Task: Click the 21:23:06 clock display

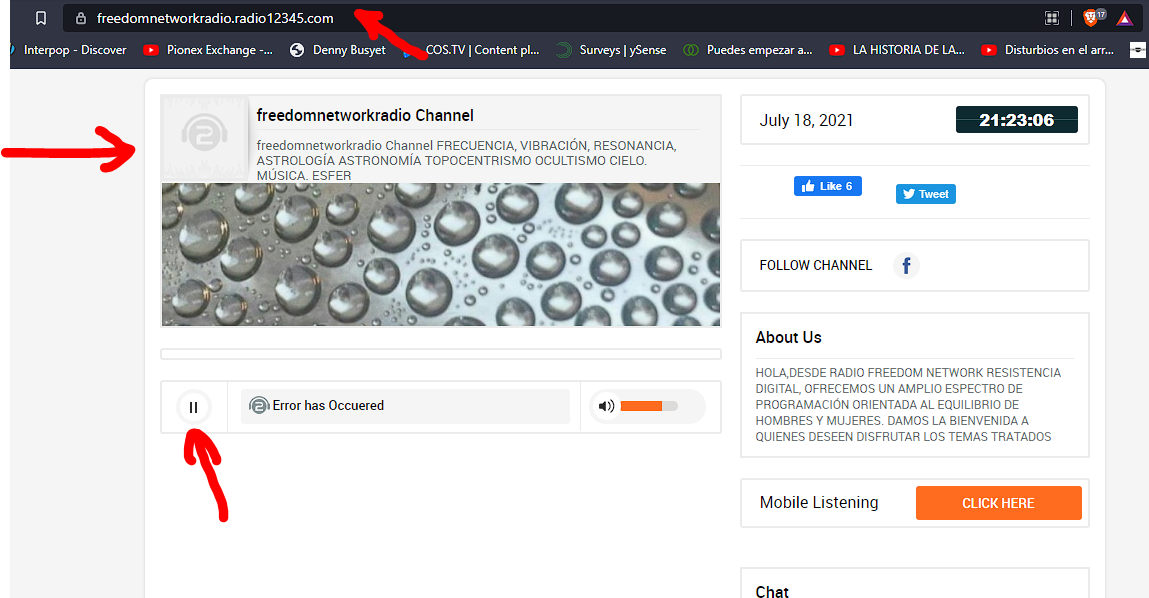Action: coord(1016,119)
